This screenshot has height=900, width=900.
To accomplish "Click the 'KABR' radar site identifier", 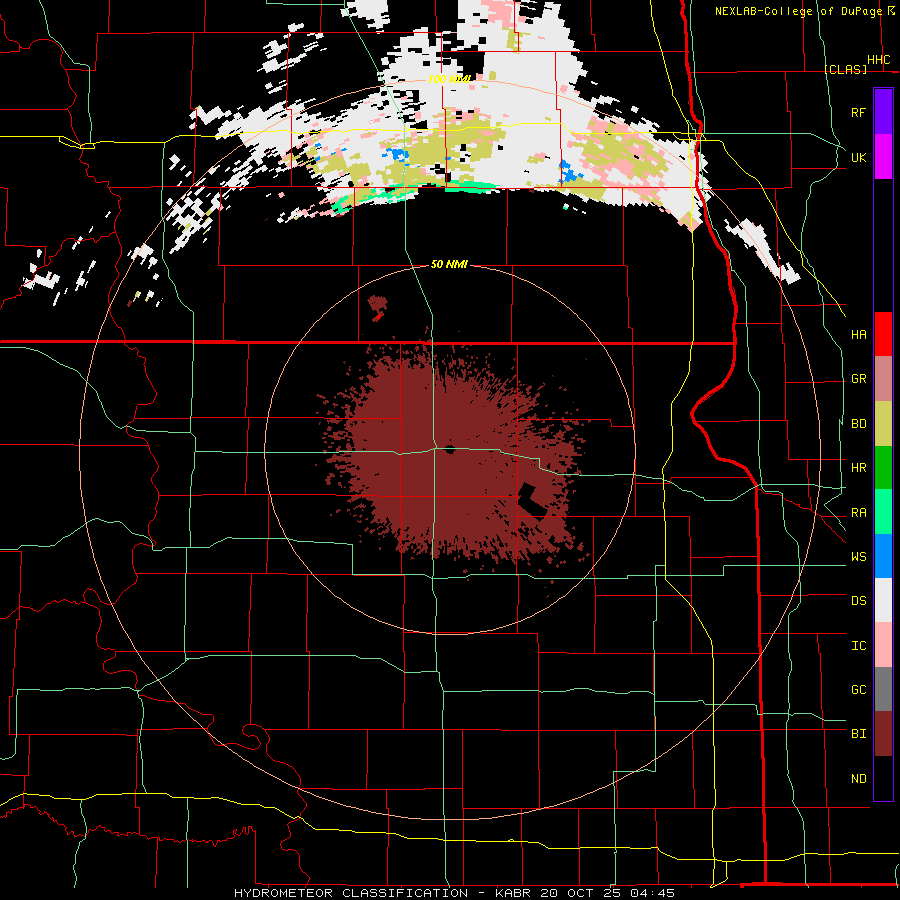I will [514, 893].
